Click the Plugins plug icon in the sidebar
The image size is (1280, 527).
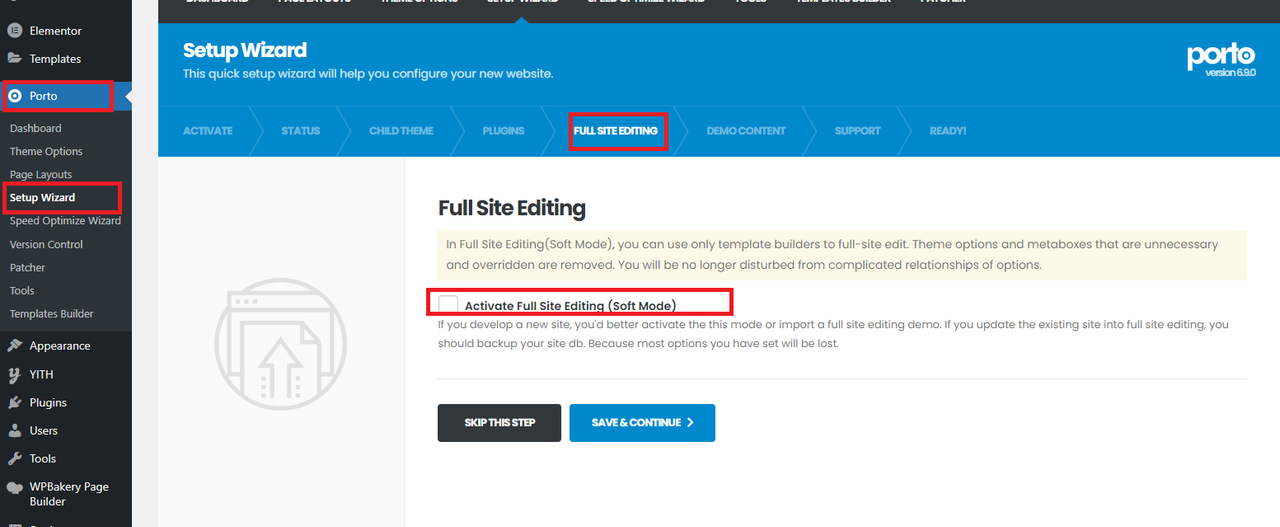15,402
